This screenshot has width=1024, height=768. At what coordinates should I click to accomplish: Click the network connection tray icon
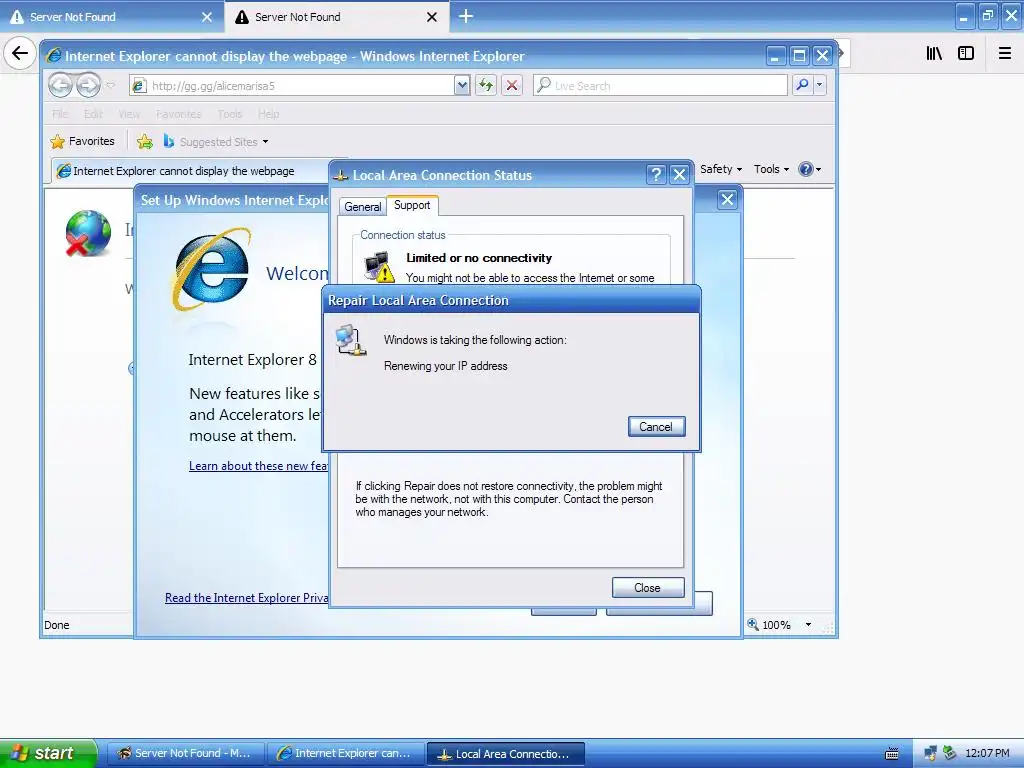931,754
